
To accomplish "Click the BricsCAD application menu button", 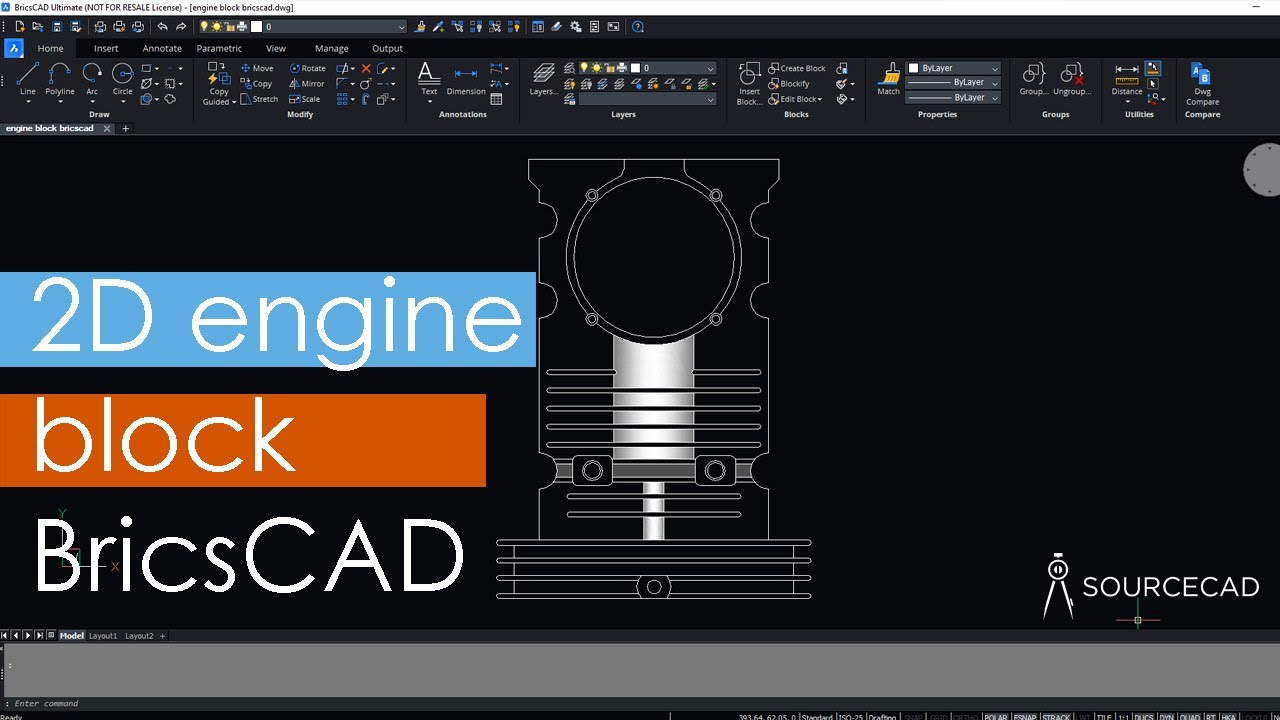I will 13,48.
